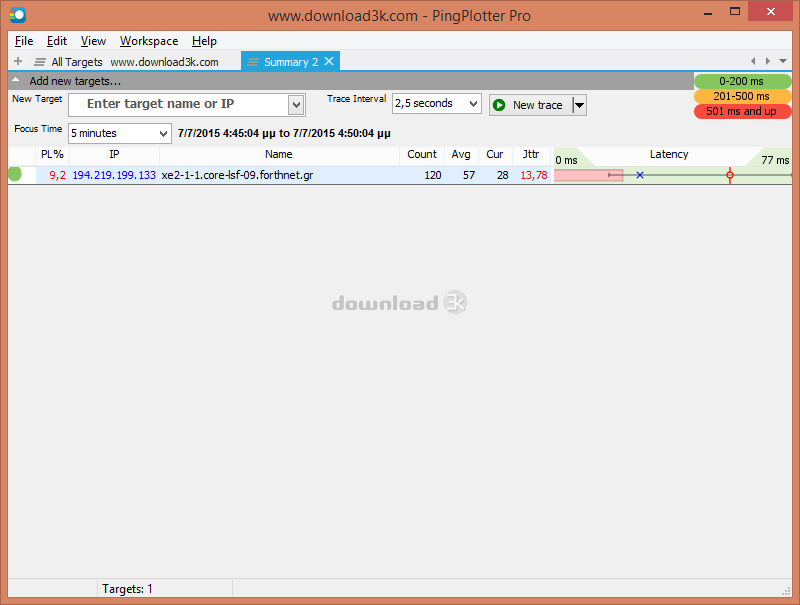The width and height of the screenshot is (800, 605).
Task: Open the New trace options arrow
Action: click(x=579, y=105)
